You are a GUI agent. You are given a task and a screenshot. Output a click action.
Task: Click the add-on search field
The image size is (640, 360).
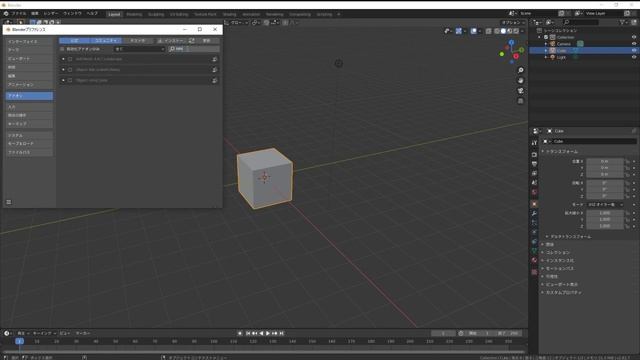pyautogui.click(x=194, y=49)
